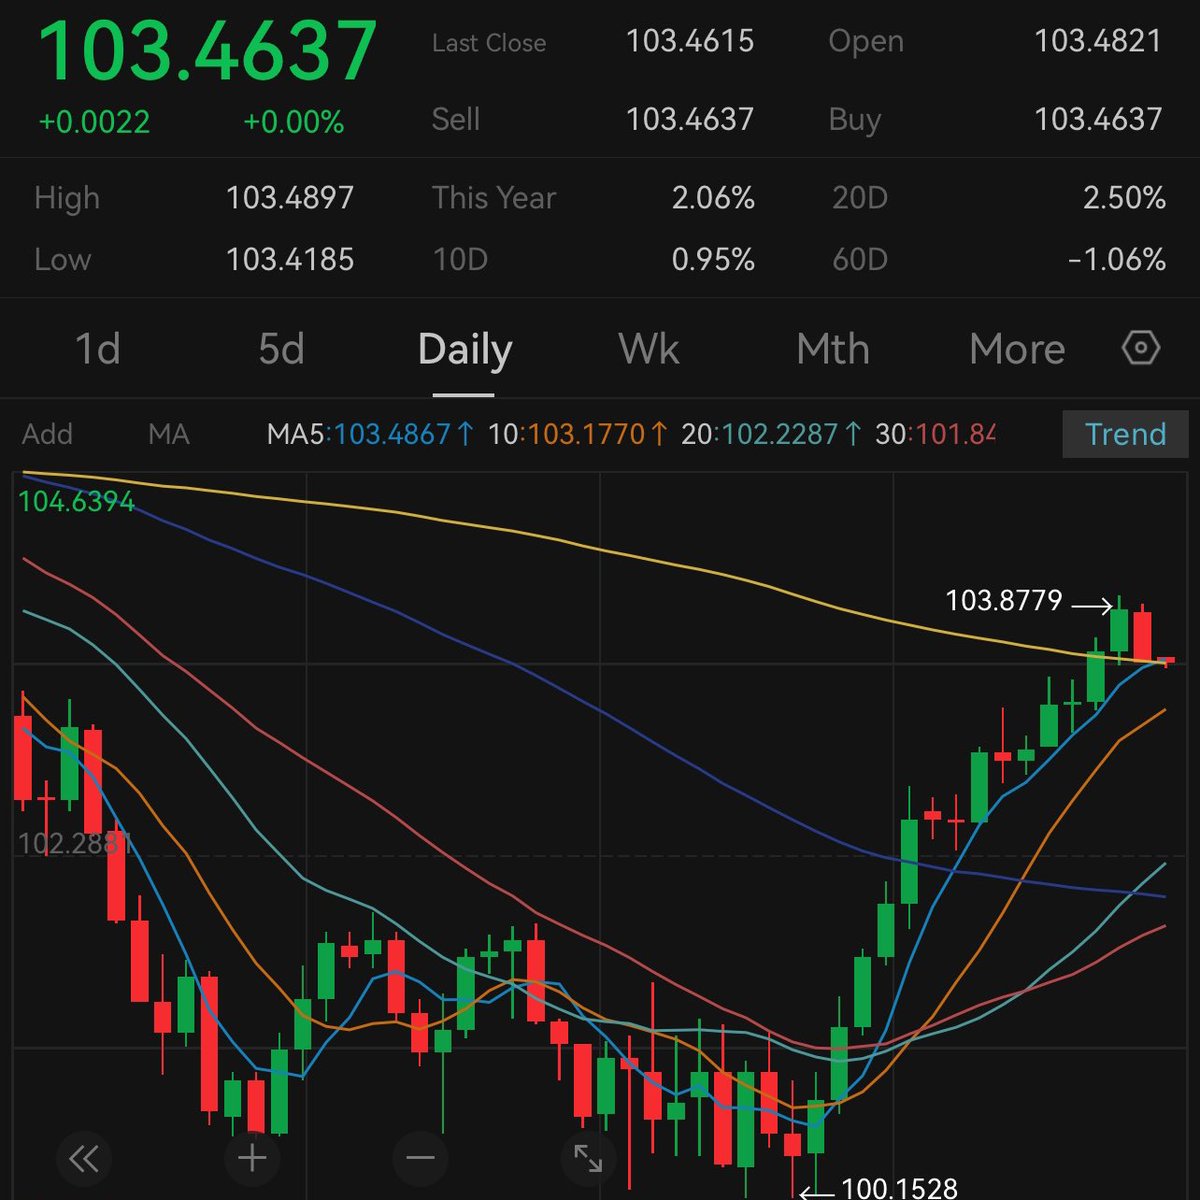Select the Wk timeframe tab
Image resolution: width=1200 pixels, height=1200 pixels.
(649, 349)
